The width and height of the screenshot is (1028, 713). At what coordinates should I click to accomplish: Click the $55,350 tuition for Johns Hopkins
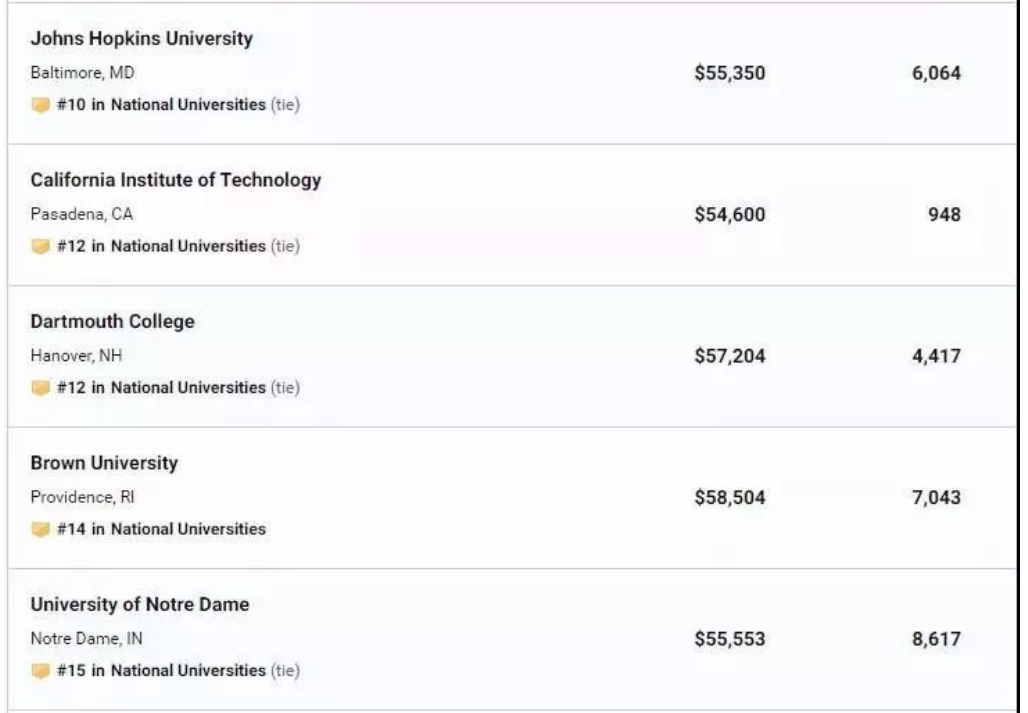pyautogui.click(x=730, y=73)
